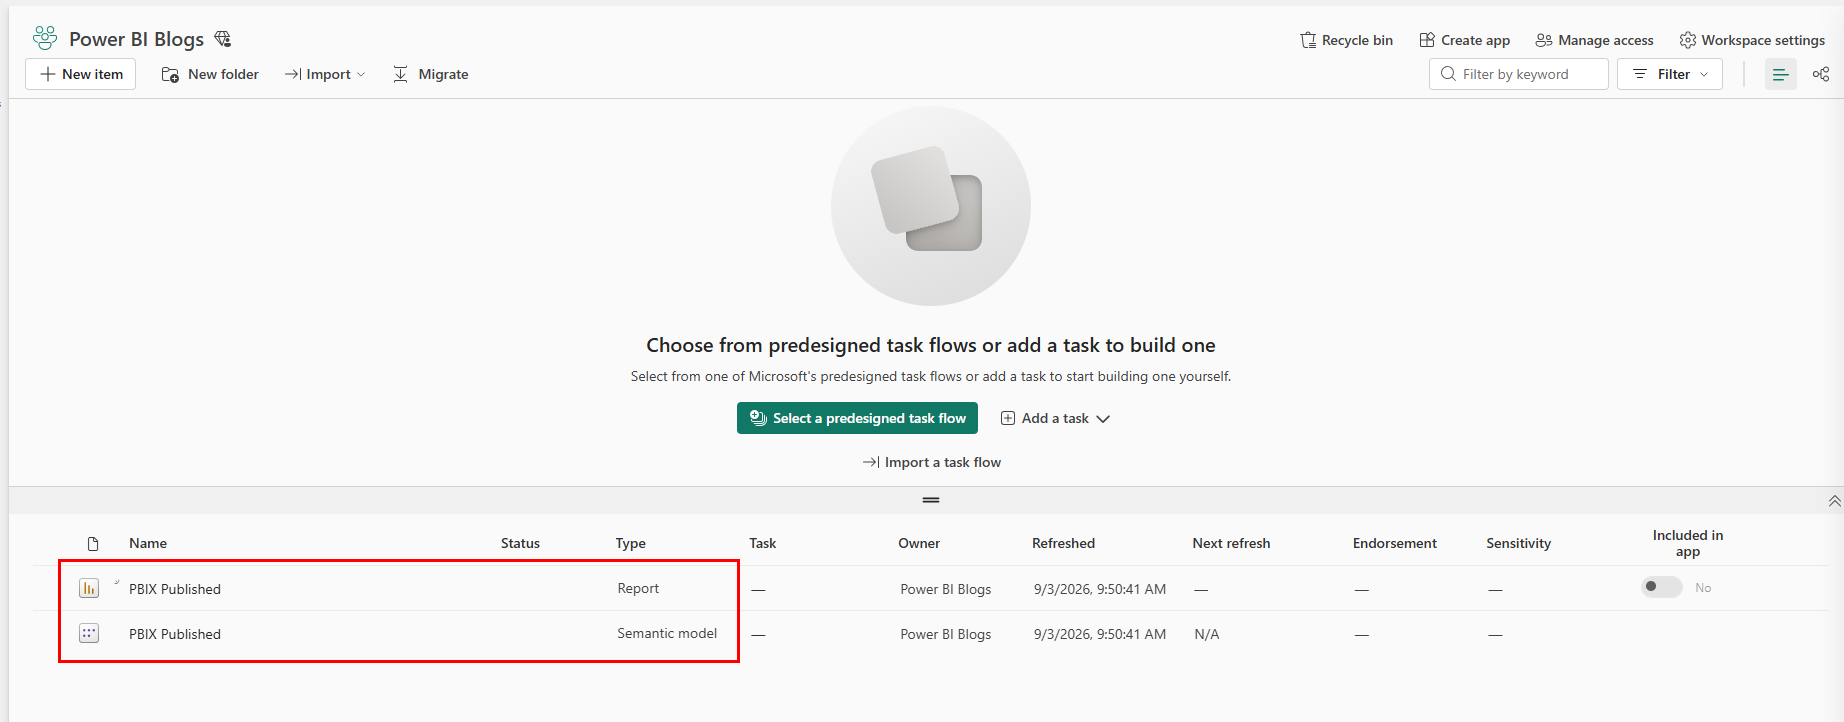Click the report icon for PBIX Published

pos(89,588)
